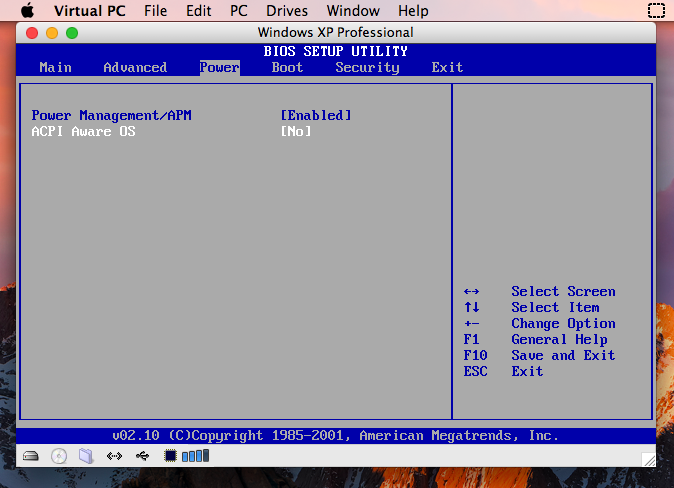This screenshot has width=674, height=488.
Task: Switch to the Security BIOS tab
Action: (367, 68)
